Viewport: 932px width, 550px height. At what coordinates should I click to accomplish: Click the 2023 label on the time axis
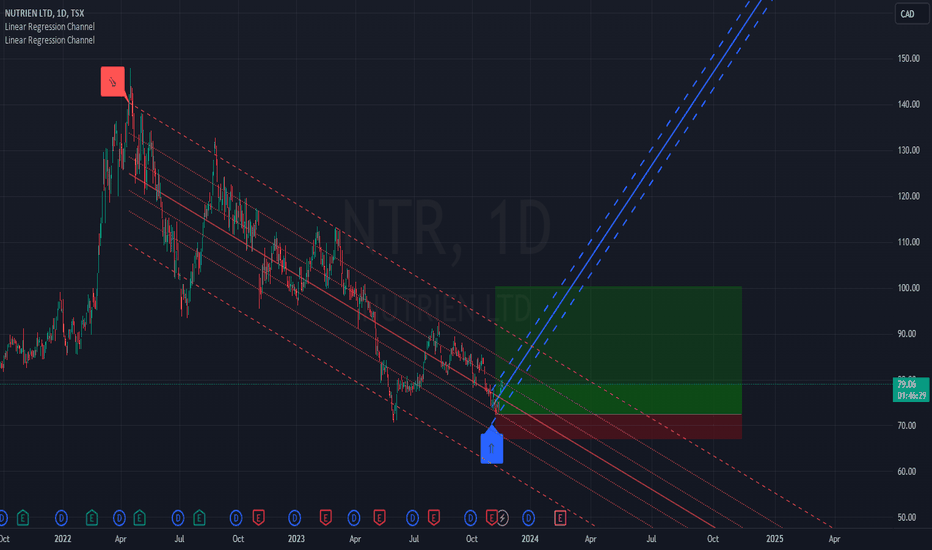[x=296, y=539]
